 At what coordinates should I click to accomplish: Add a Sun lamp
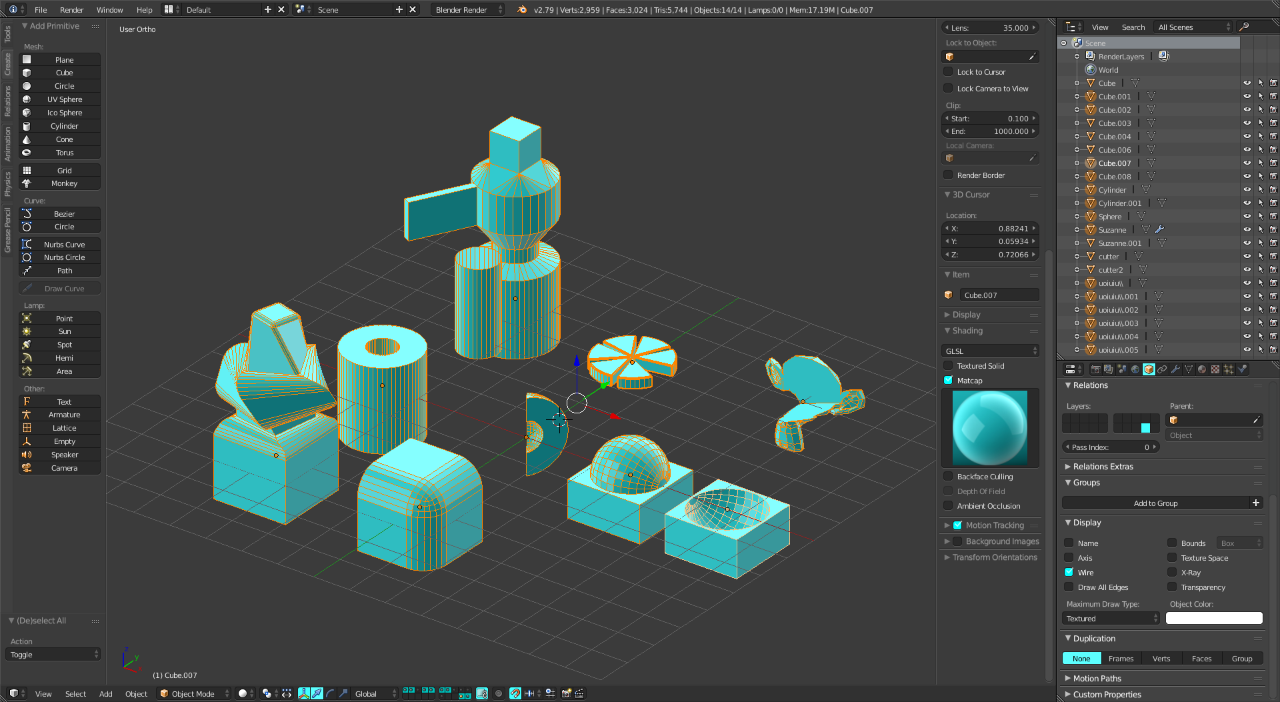(62, 331)
